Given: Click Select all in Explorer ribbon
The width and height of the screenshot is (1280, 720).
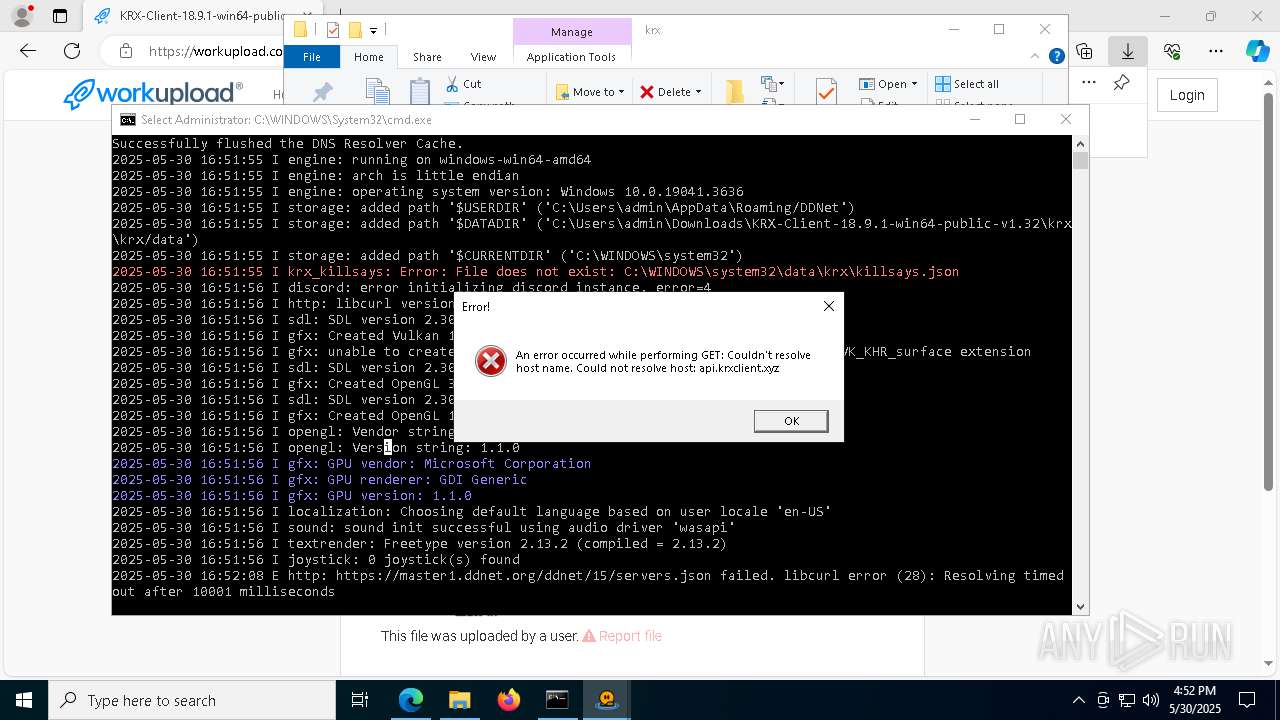Looking at the screenshot, I should [967, 84].
